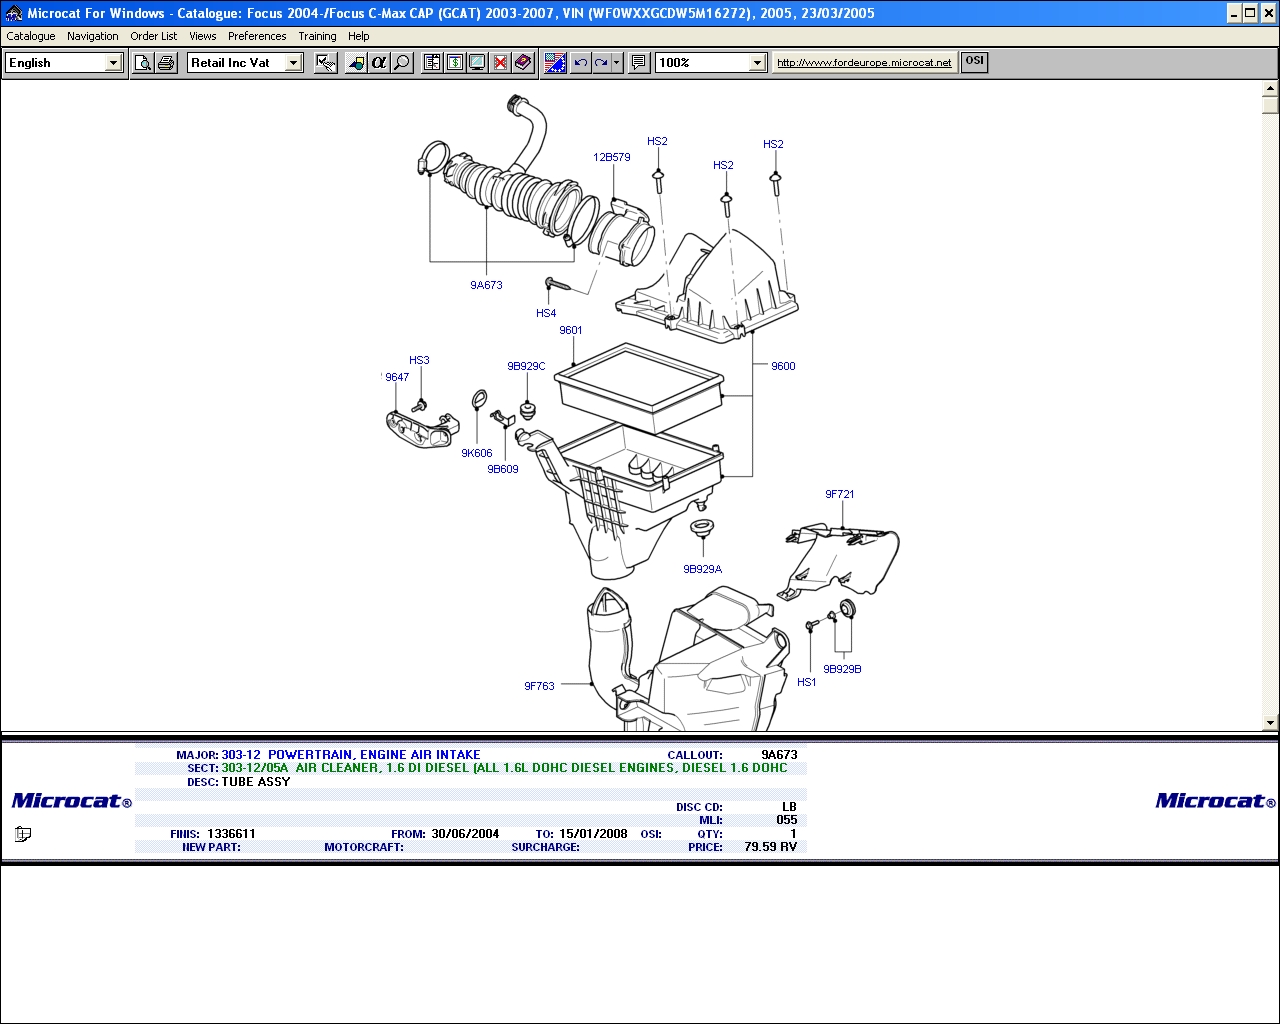Click the printer icon in toolbar

(x=168, y=63)
